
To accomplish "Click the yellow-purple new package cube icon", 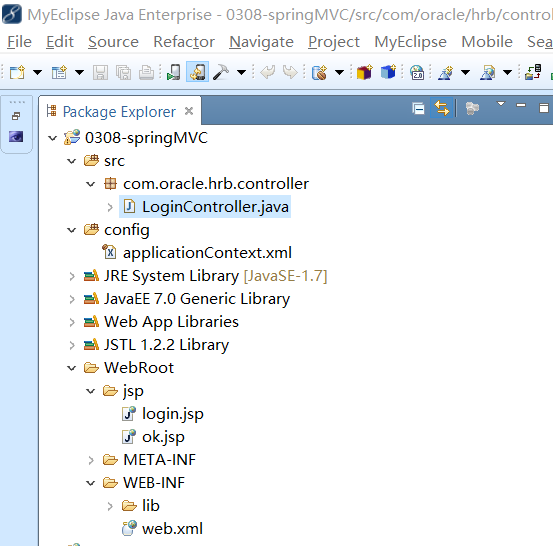I will pyautogui.click(x=365, y=72).
